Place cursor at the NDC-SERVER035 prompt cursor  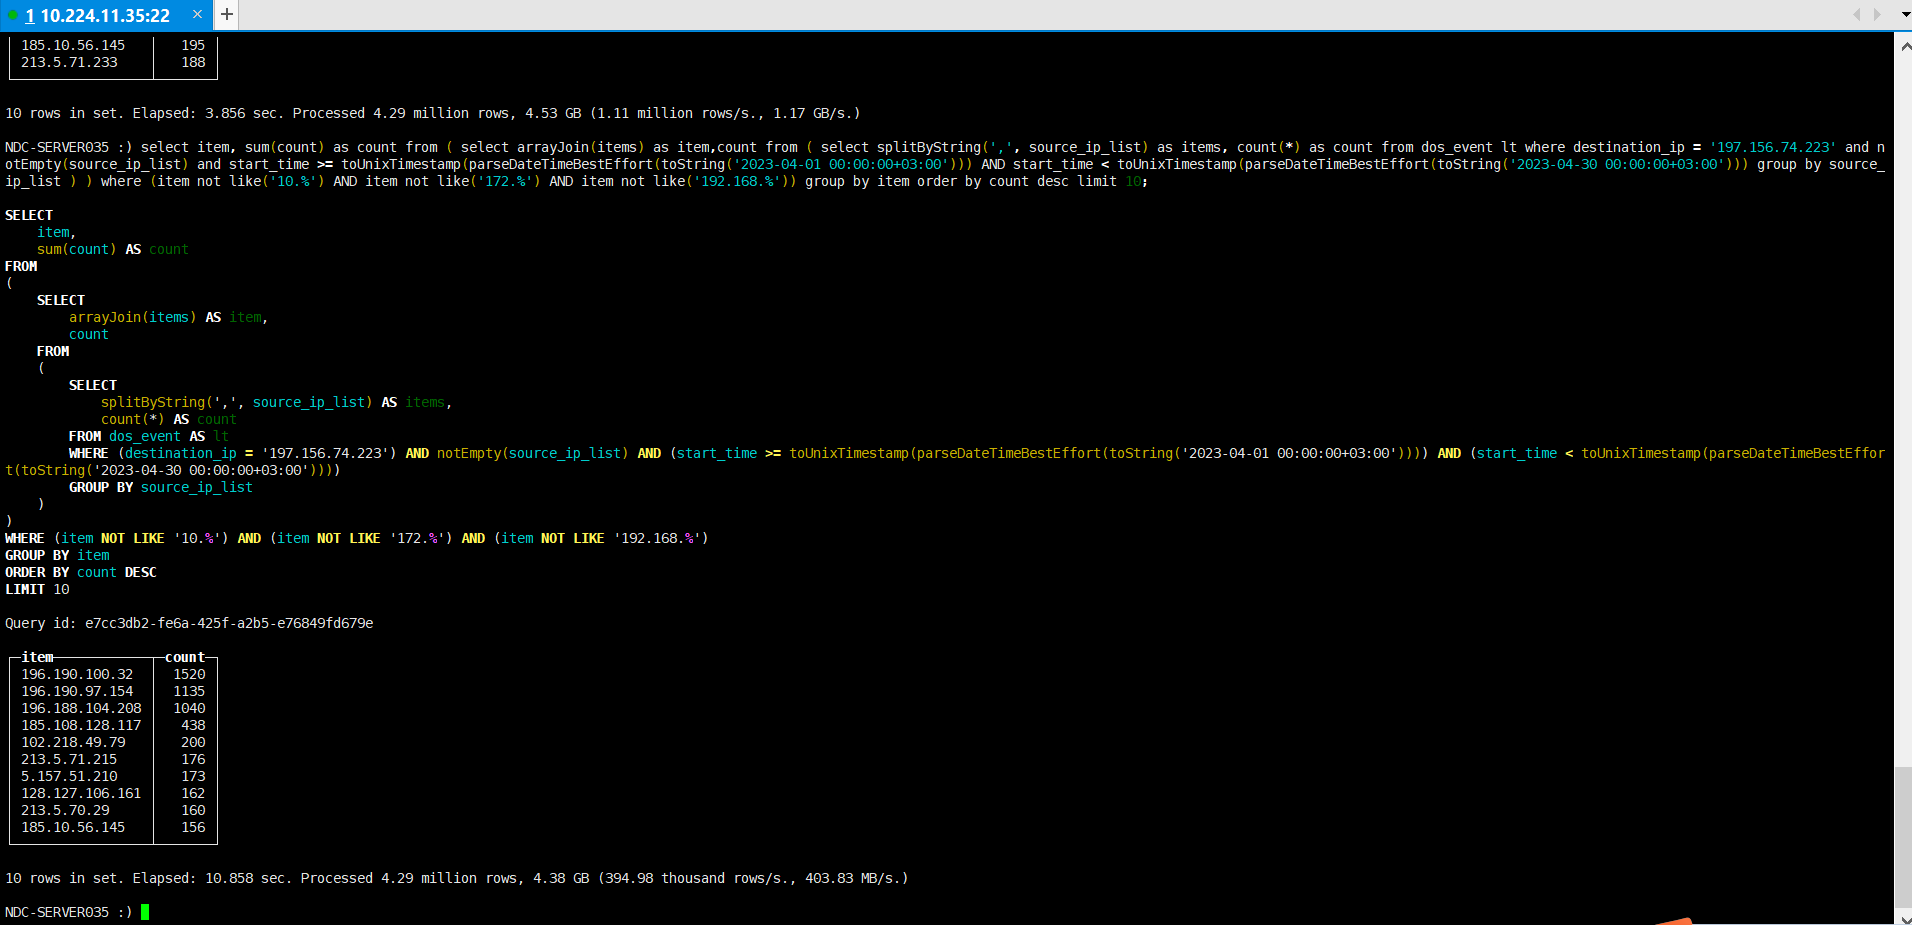point(145,912)
